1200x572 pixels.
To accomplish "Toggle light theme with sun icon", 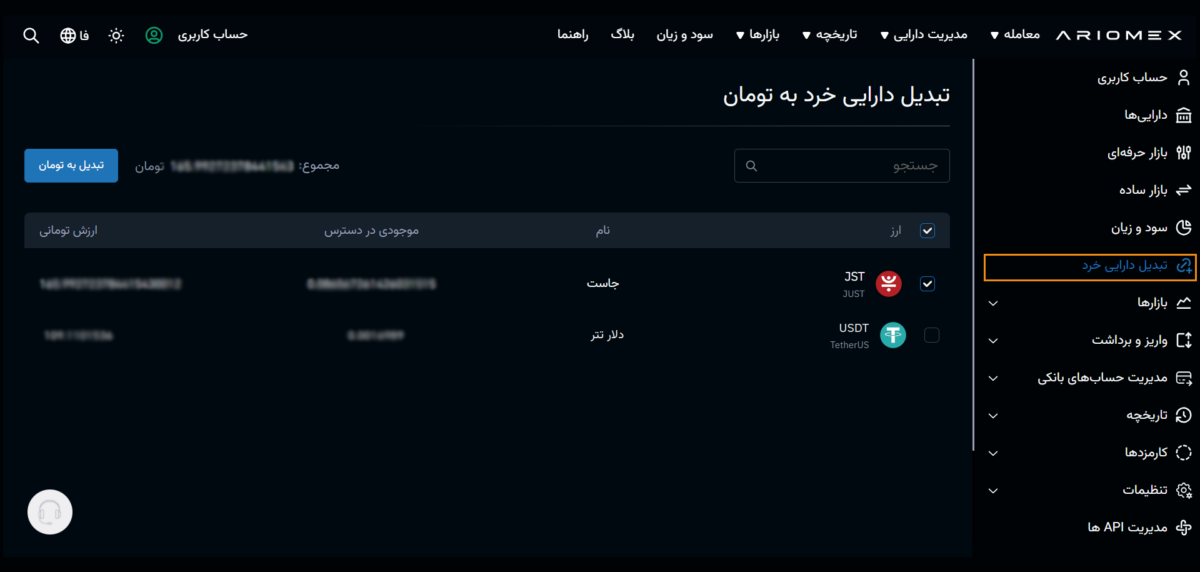I will [116, 35].
